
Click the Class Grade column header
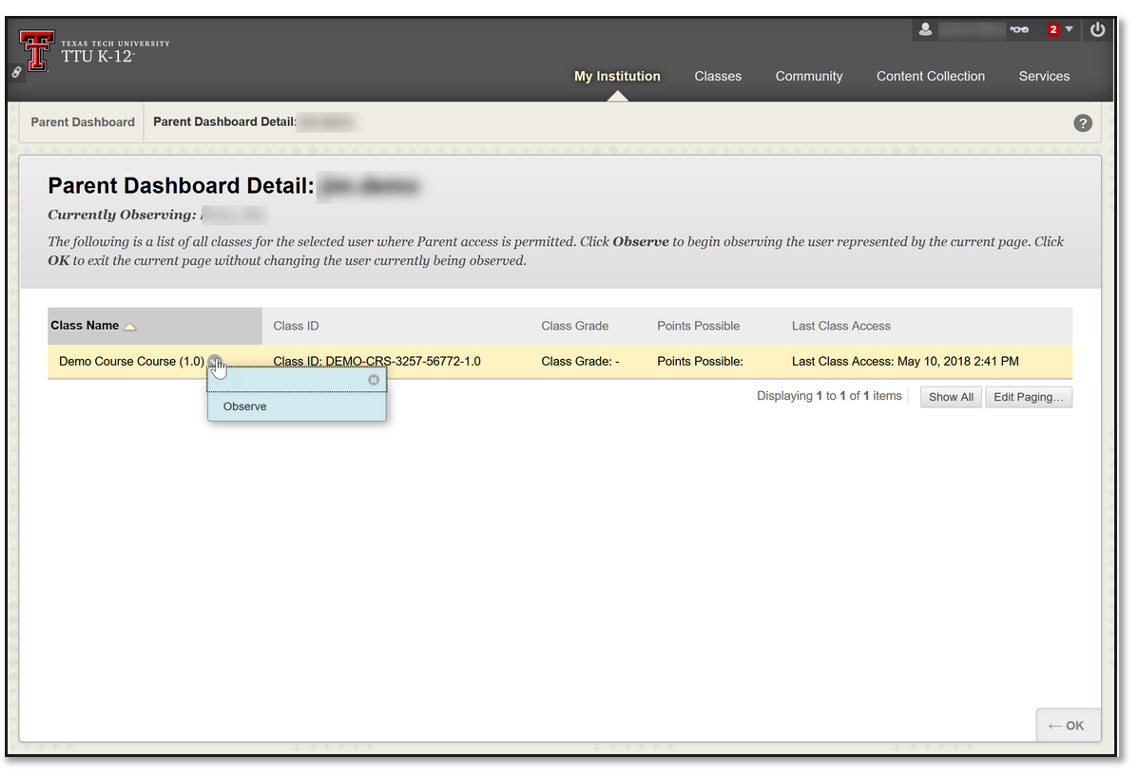pyautogui.click(x=575, y=326)
